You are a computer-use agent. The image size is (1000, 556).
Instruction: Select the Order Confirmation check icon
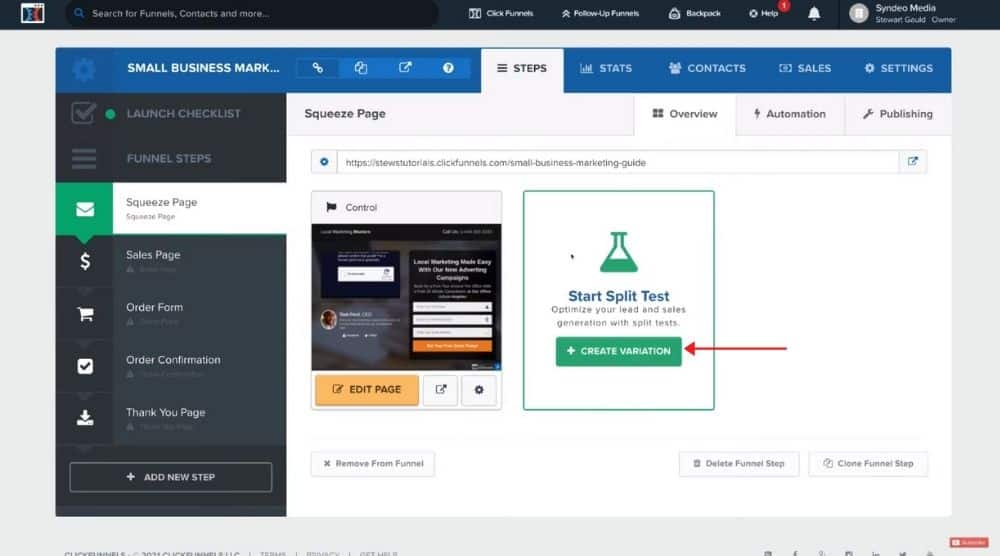85,366
